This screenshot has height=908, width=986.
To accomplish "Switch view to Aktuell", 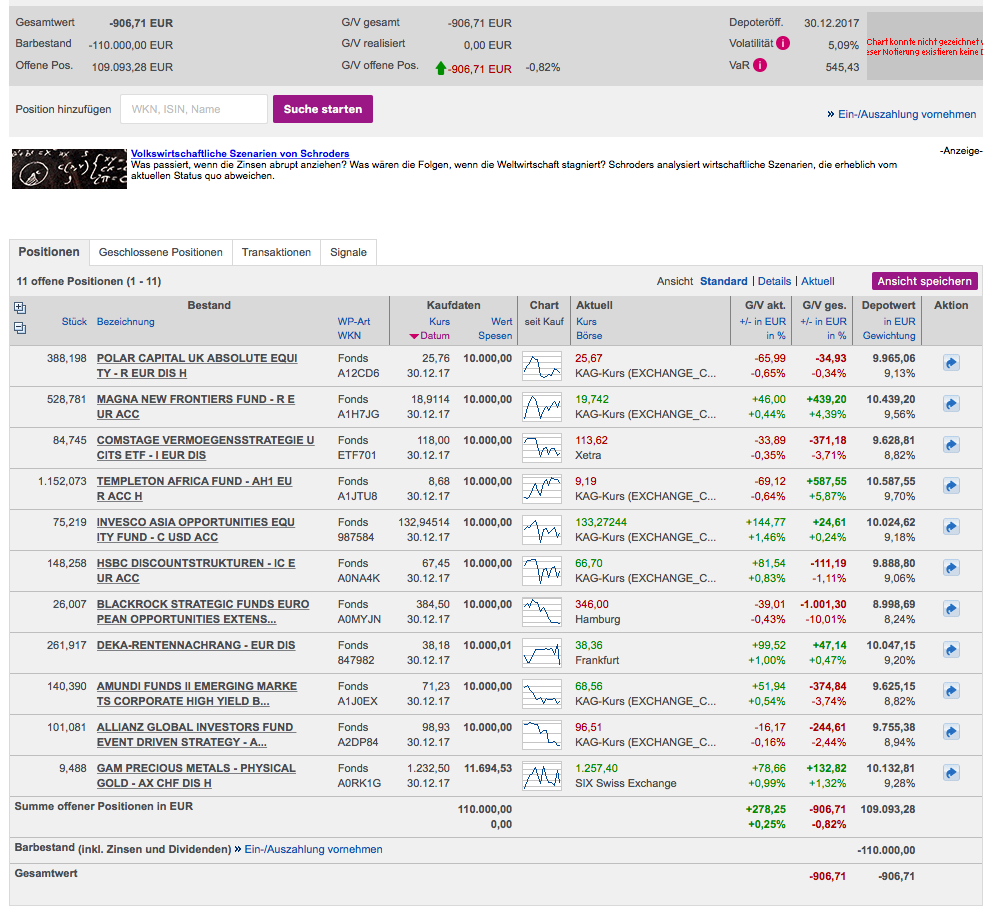I will [x=817, y=281].
